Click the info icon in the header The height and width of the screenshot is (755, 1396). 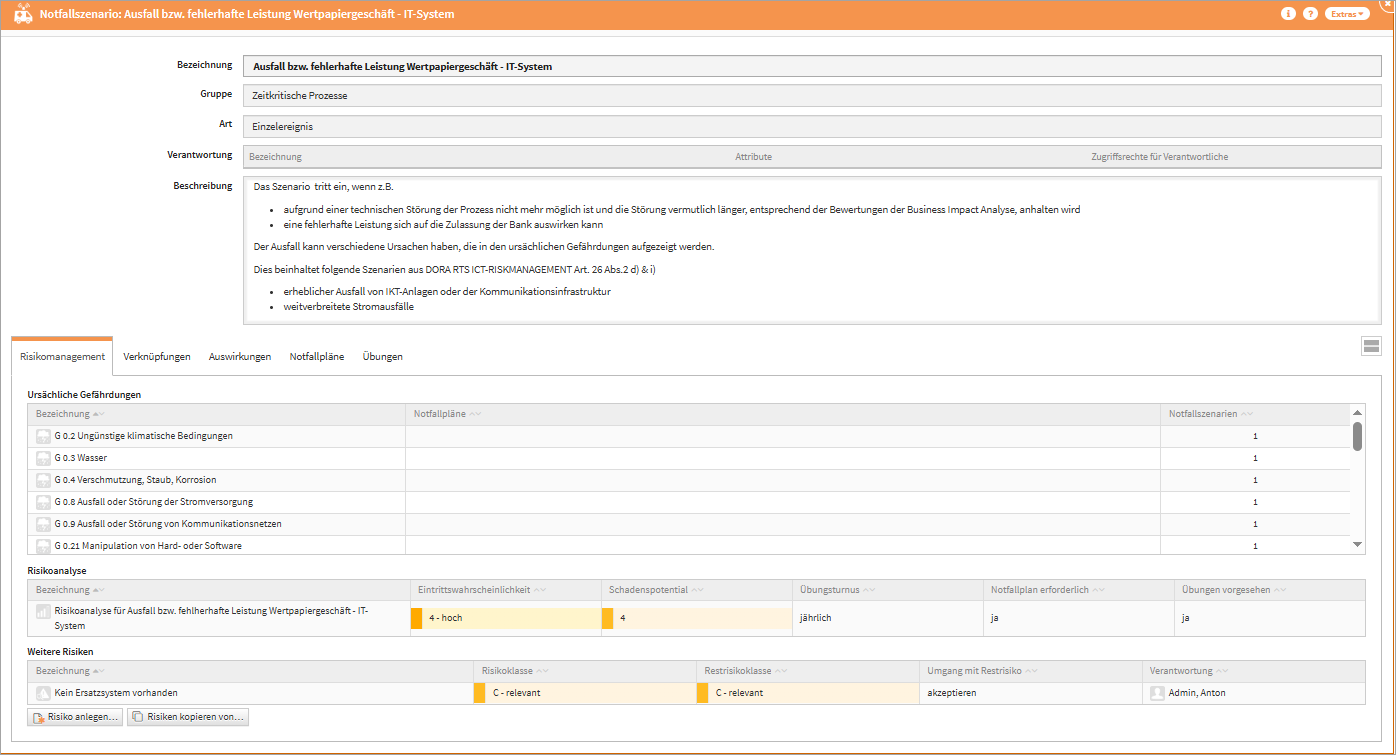click(1288, 14)
